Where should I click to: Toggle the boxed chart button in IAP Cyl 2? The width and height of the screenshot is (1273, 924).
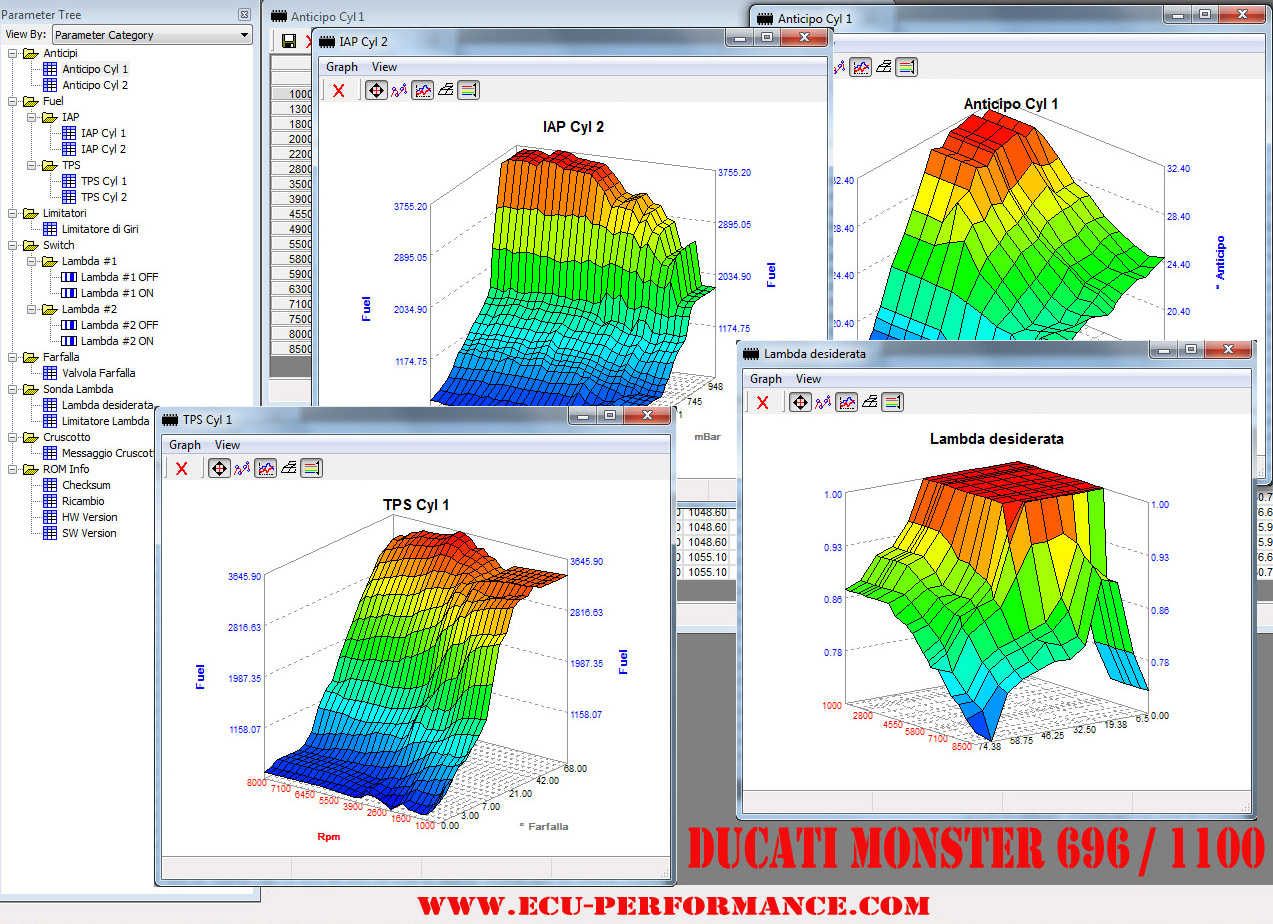point(423,90)
